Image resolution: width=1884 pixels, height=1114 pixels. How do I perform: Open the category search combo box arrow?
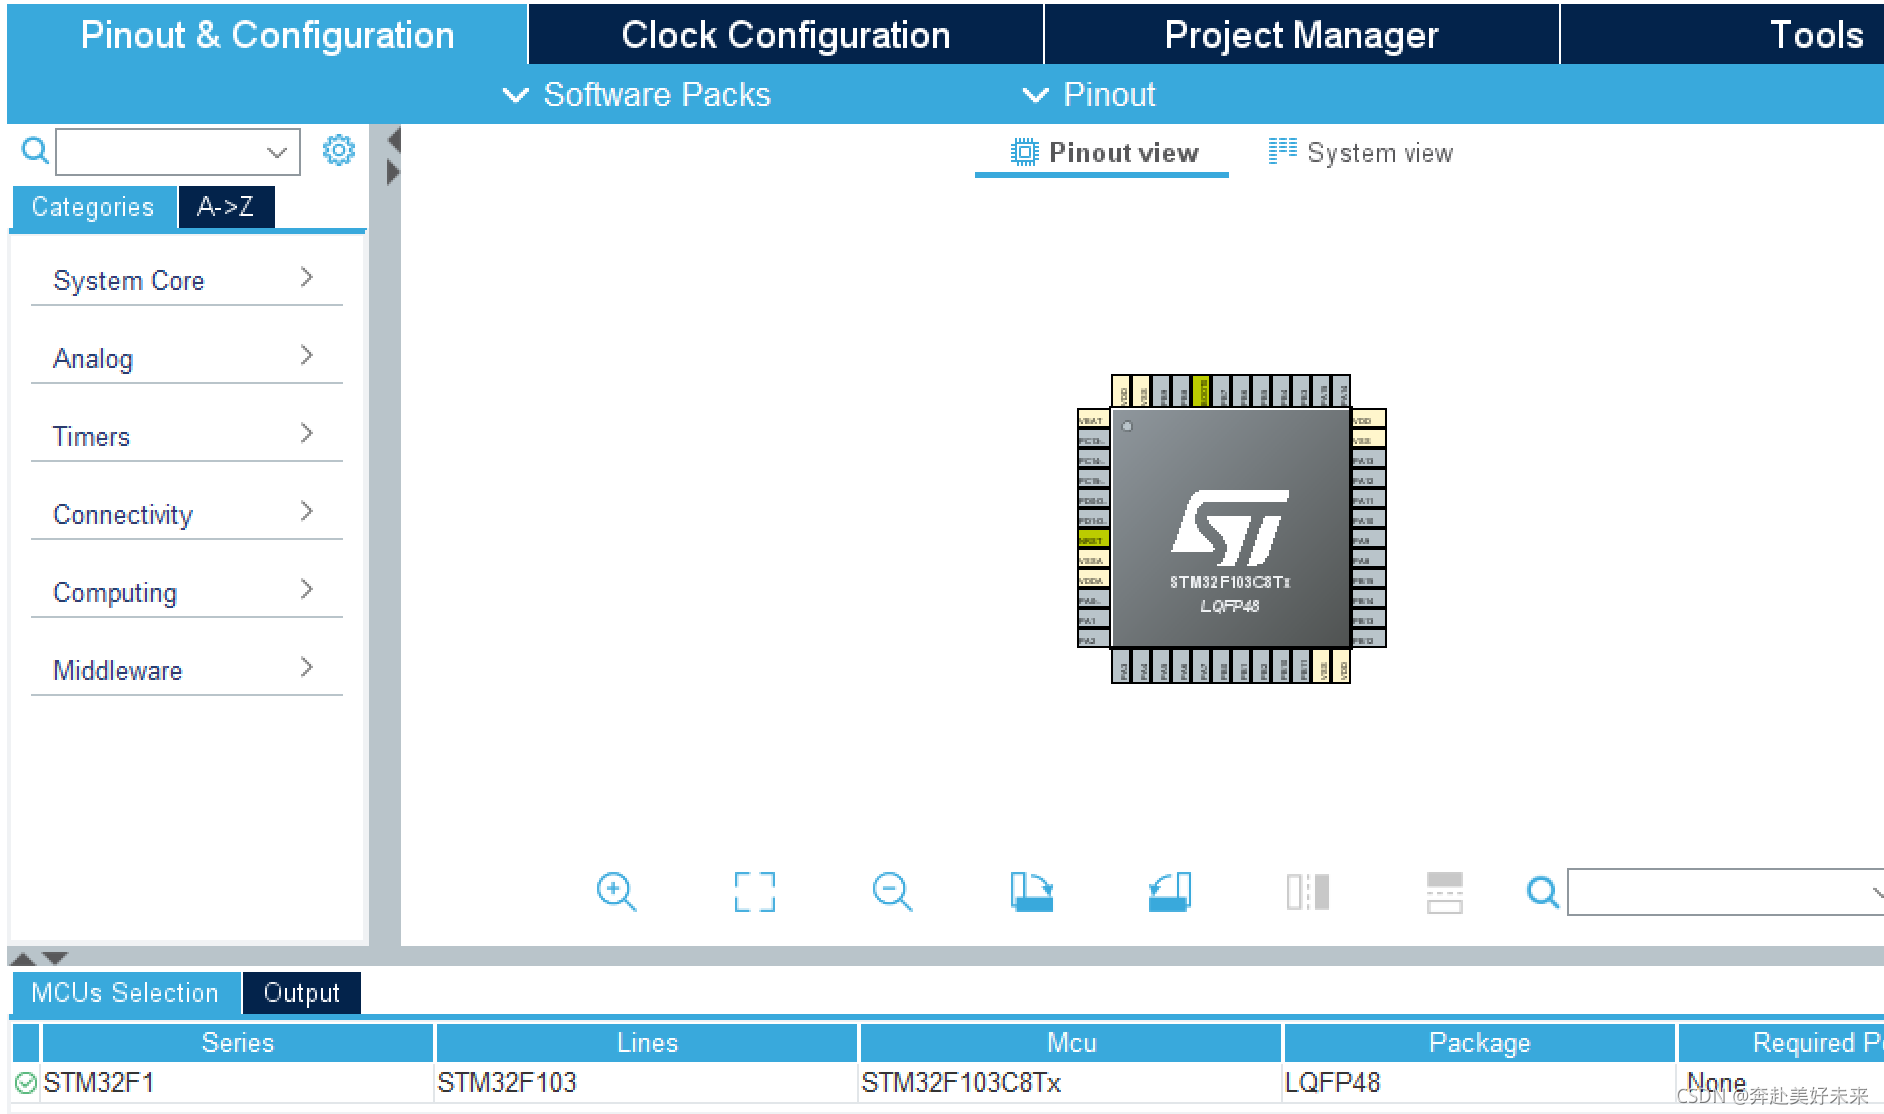(x=277, y=152)
